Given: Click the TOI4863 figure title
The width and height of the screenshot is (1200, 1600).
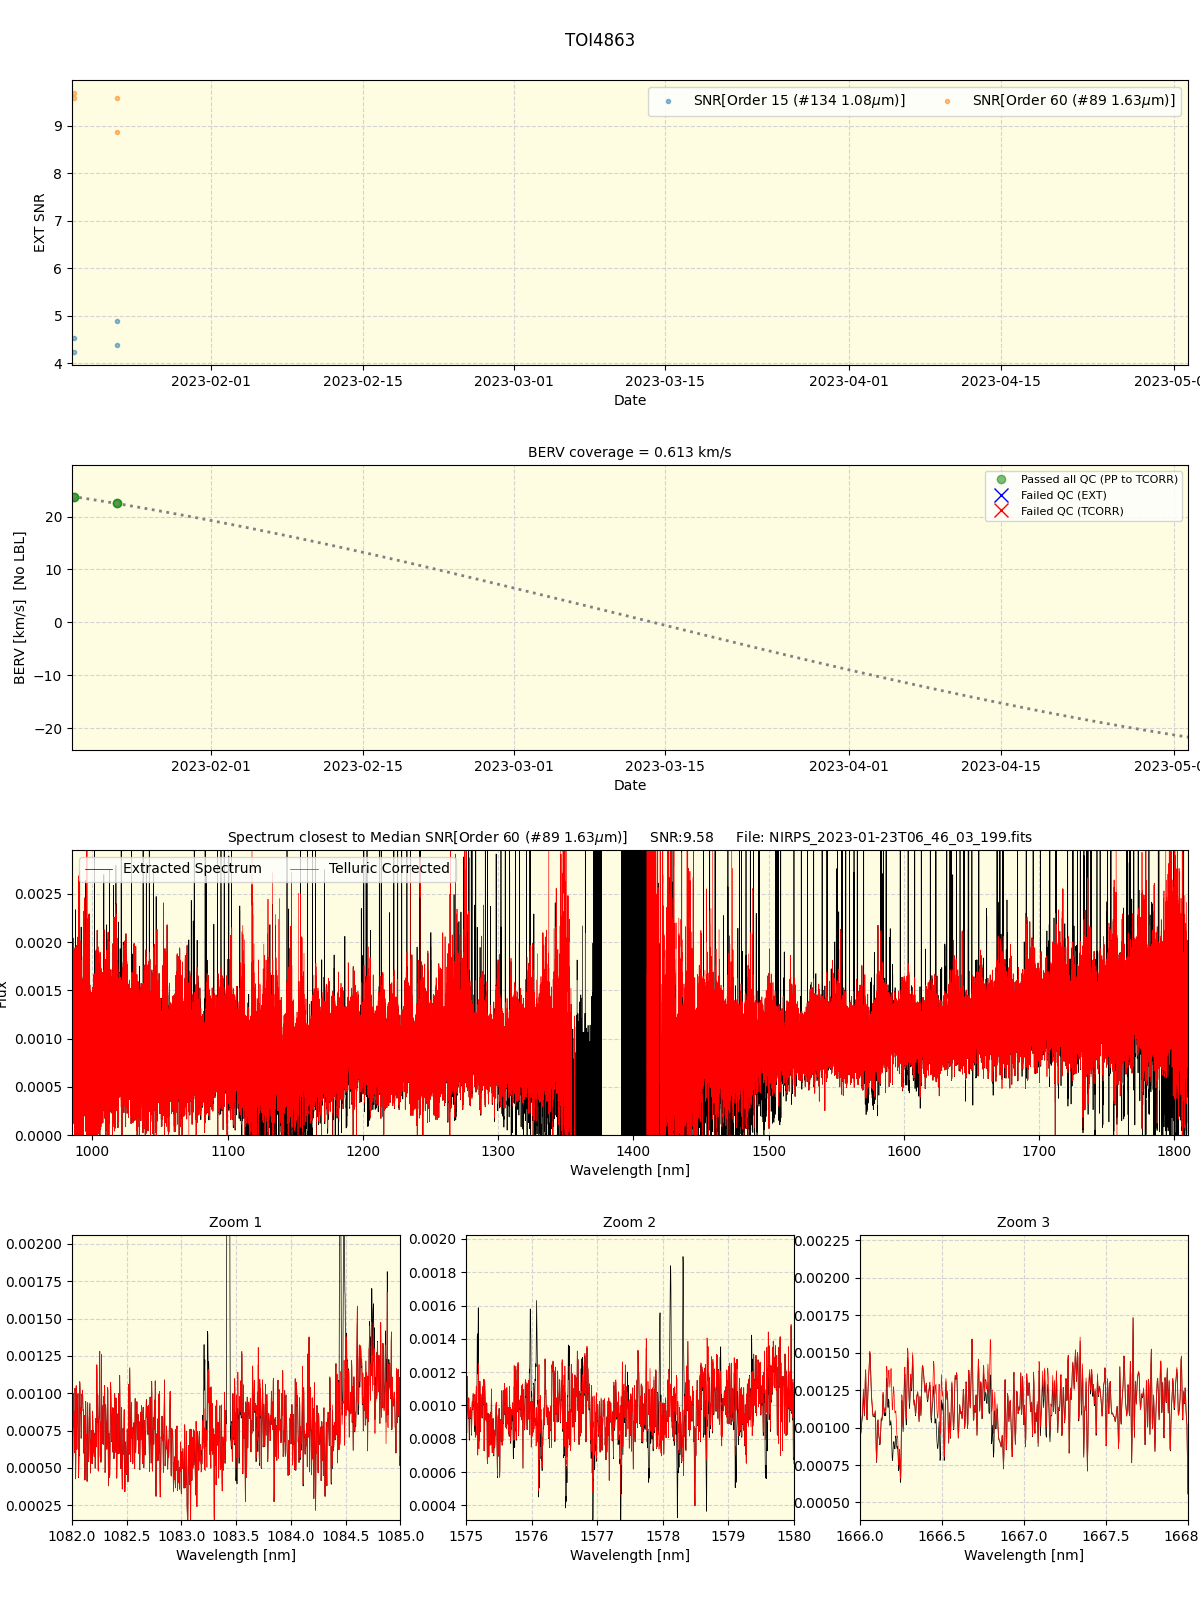Looking at the screenshot, I should pyautogui.click(x=600, y=40).
